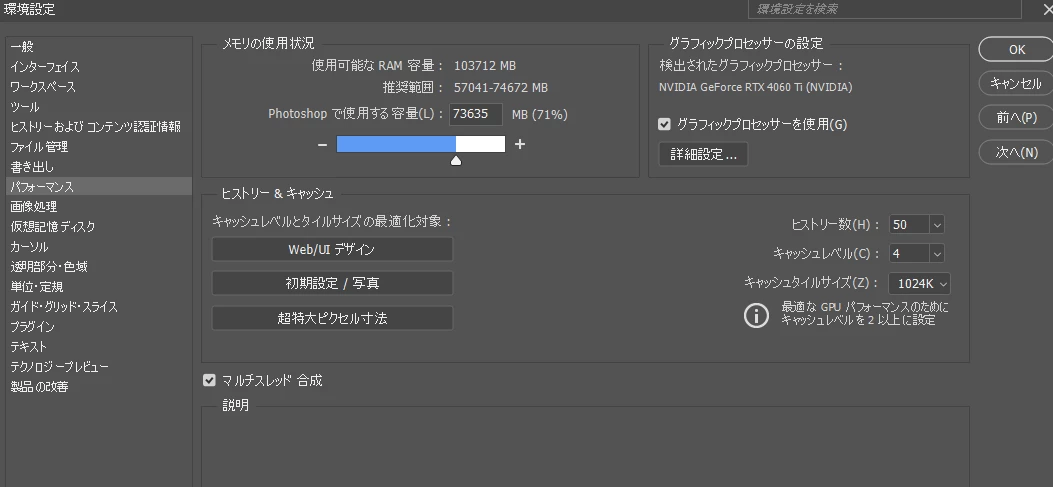The width and height of the screenshot is (1053, 487).
Task: Select インターフェイス category
Action: tap(99, 67)
